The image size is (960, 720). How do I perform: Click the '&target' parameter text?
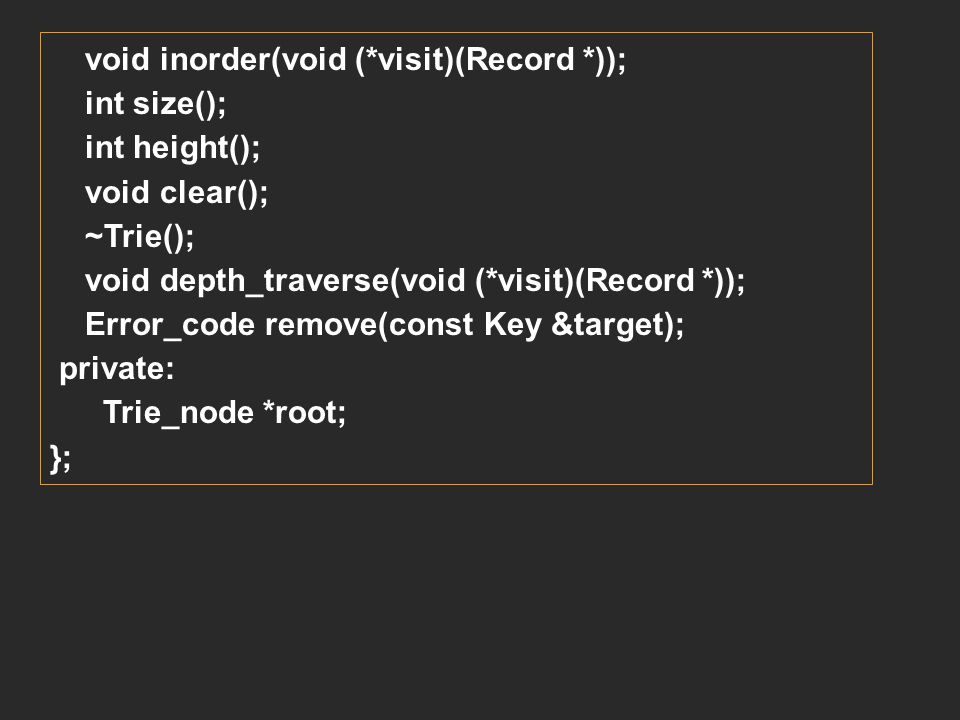(608, 325)
